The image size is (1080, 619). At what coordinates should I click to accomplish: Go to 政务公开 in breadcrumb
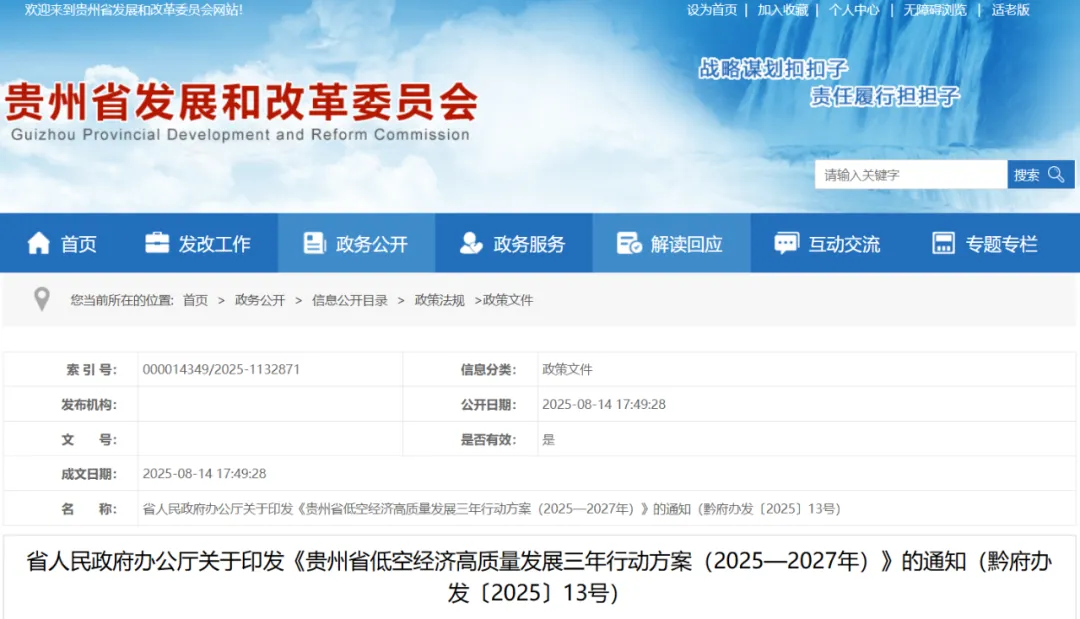point(260,300)
